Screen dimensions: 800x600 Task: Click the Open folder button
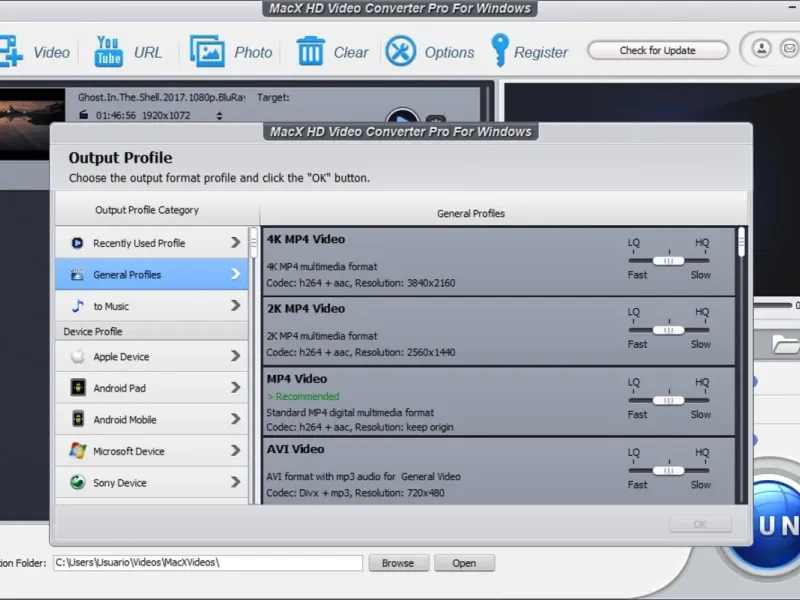point(464,563)
